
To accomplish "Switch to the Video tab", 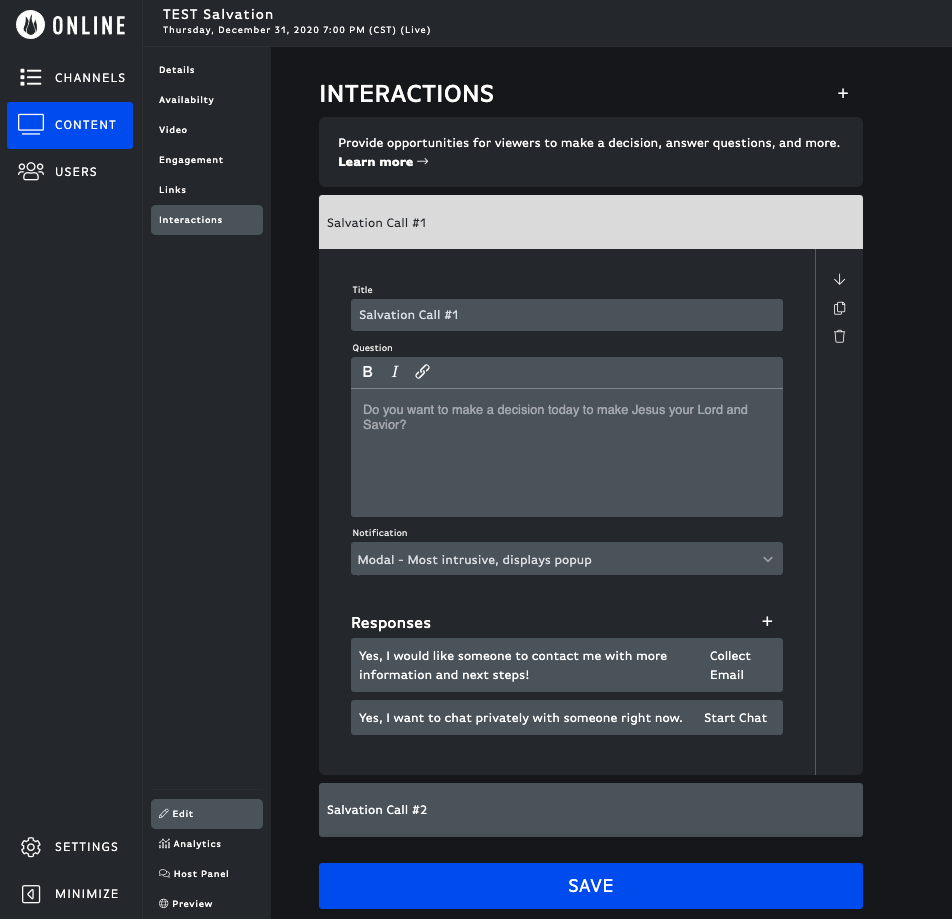I will [206, 130].
